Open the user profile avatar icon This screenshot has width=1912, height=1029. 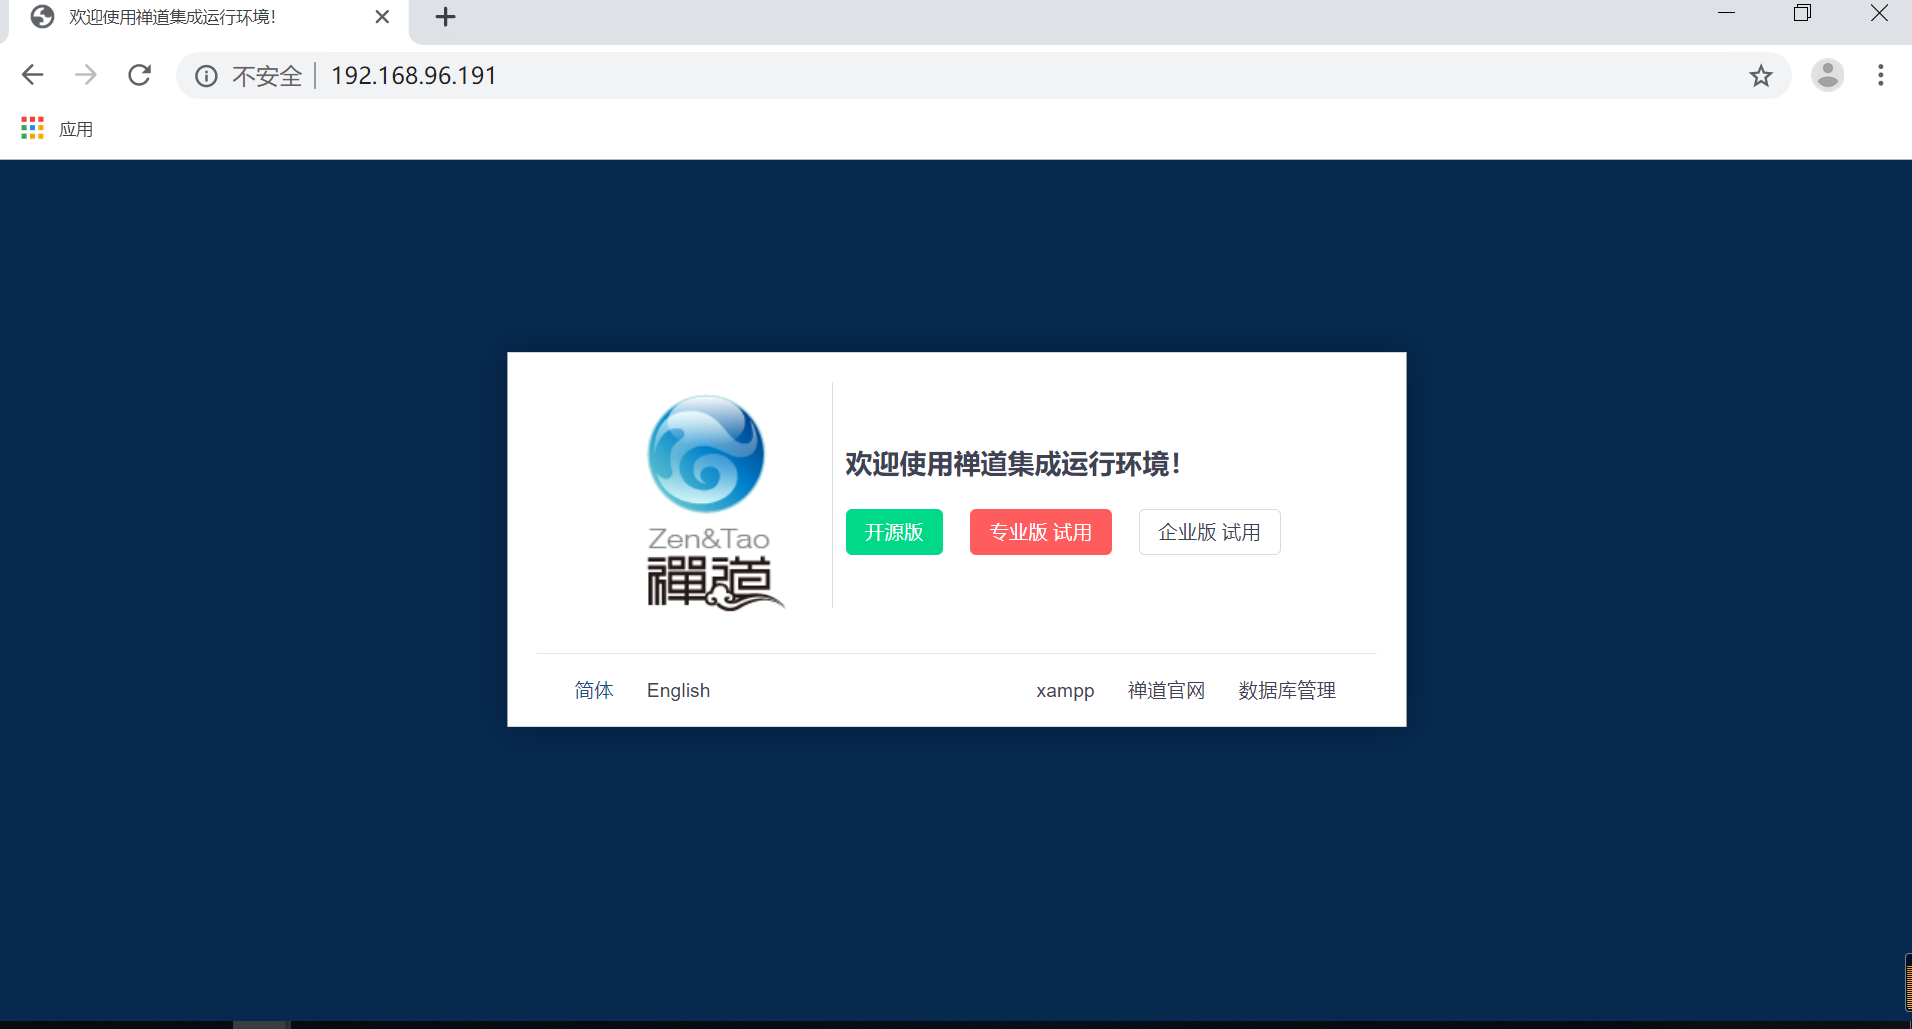(1828, 75)
